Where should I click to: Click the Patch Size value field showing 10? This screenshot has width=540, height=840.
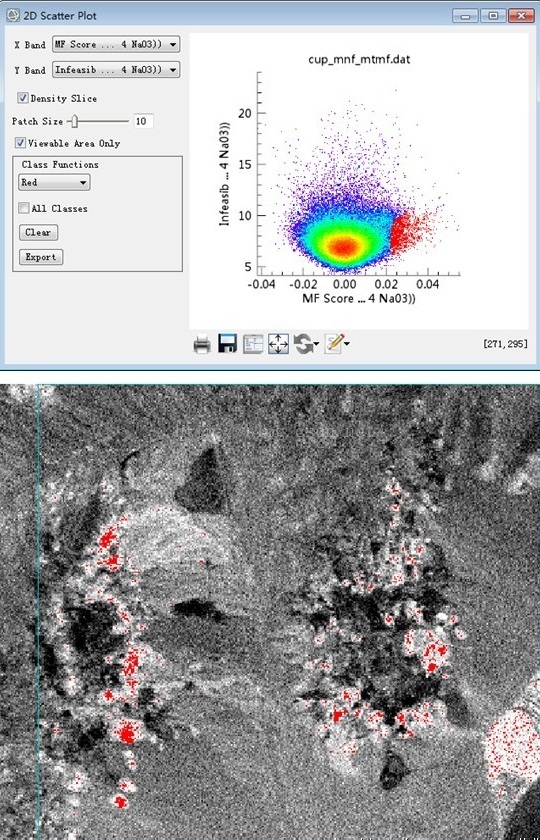(x=143, y=122)
